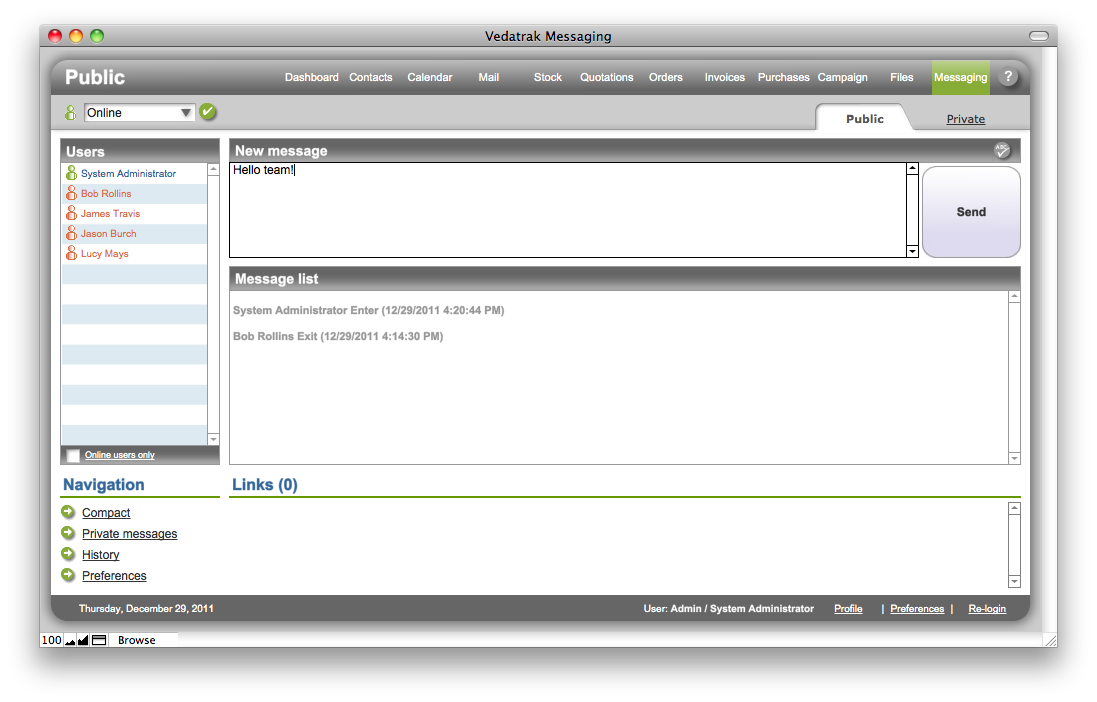The image size is (1097, 702).
Task: Click up arrow of Message list scrollbar
Action: pos(1014,297)
